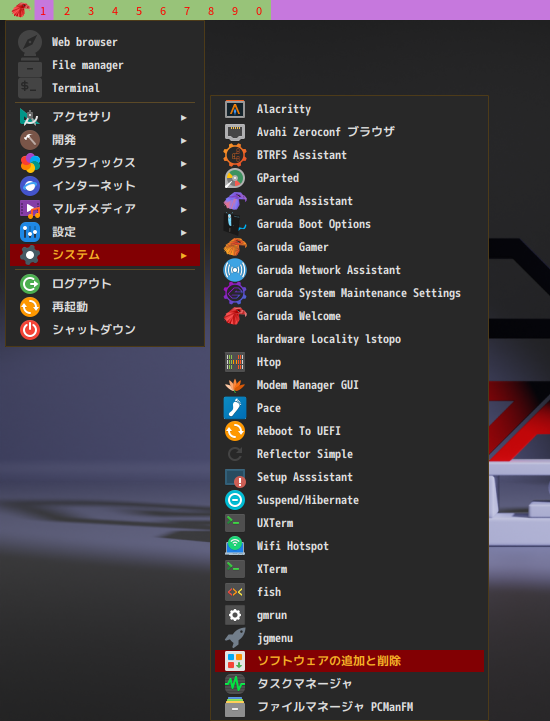The width and height of the screenshot is (550, 721).
Task: Open the 設定 category
Action: click(105, 232)
